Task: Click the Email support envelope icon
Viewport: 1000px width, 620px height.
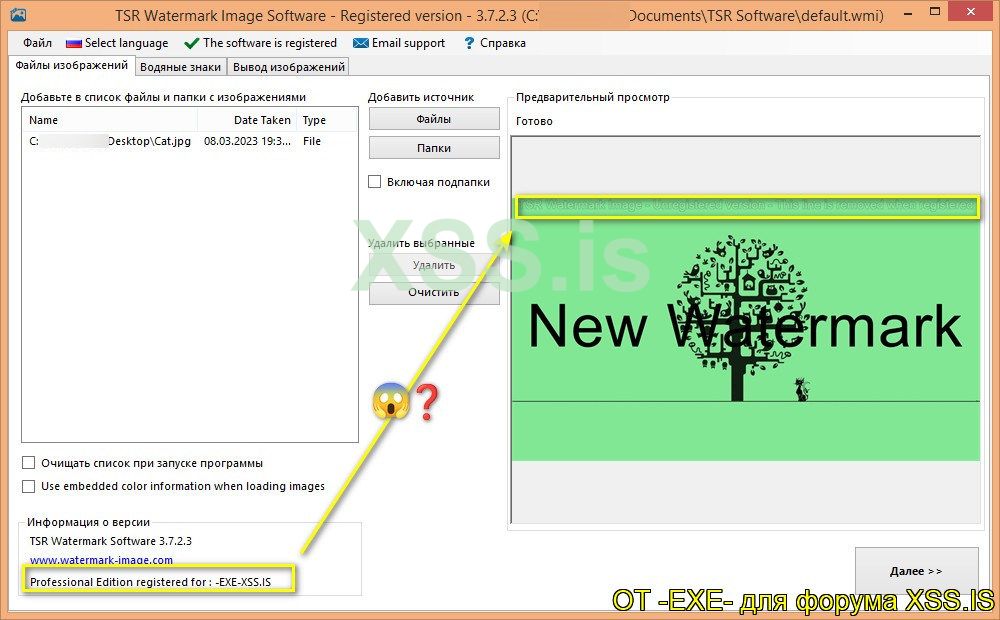Action: pos(360,43)
